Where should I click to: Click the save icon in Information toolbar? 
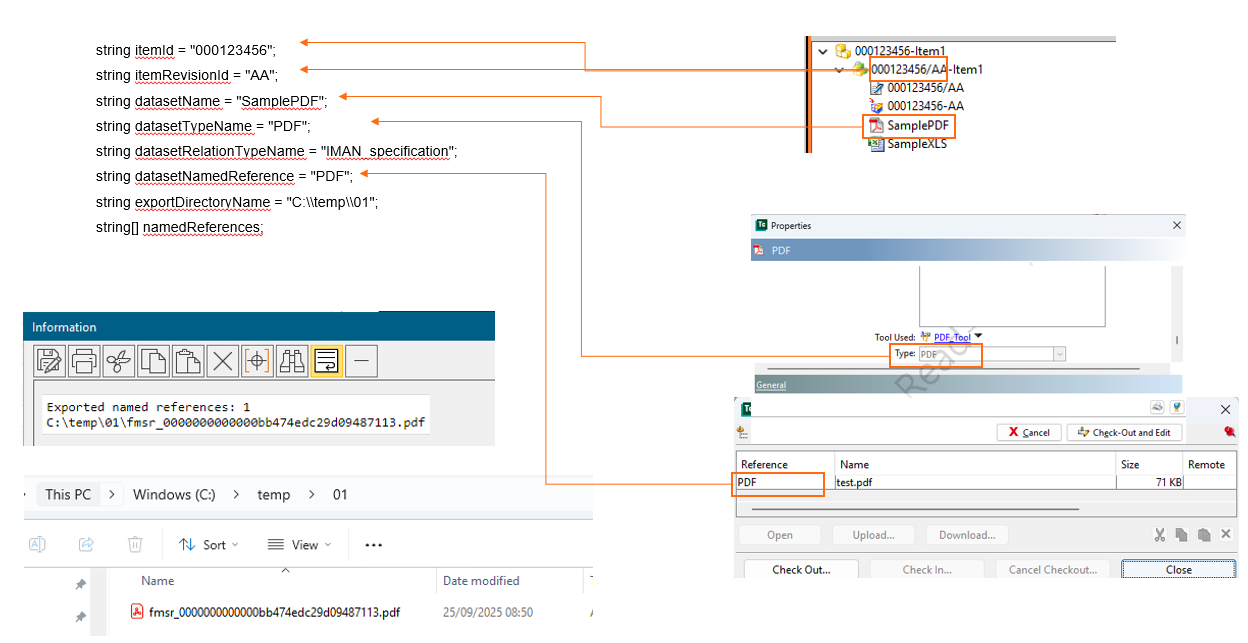tap(49, 361)
